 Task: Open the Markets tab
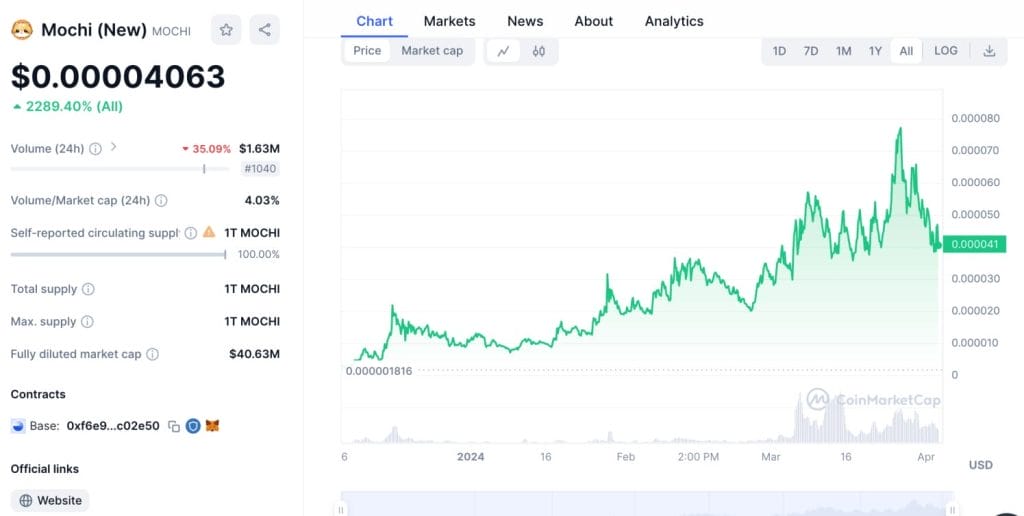coord(449,21)
